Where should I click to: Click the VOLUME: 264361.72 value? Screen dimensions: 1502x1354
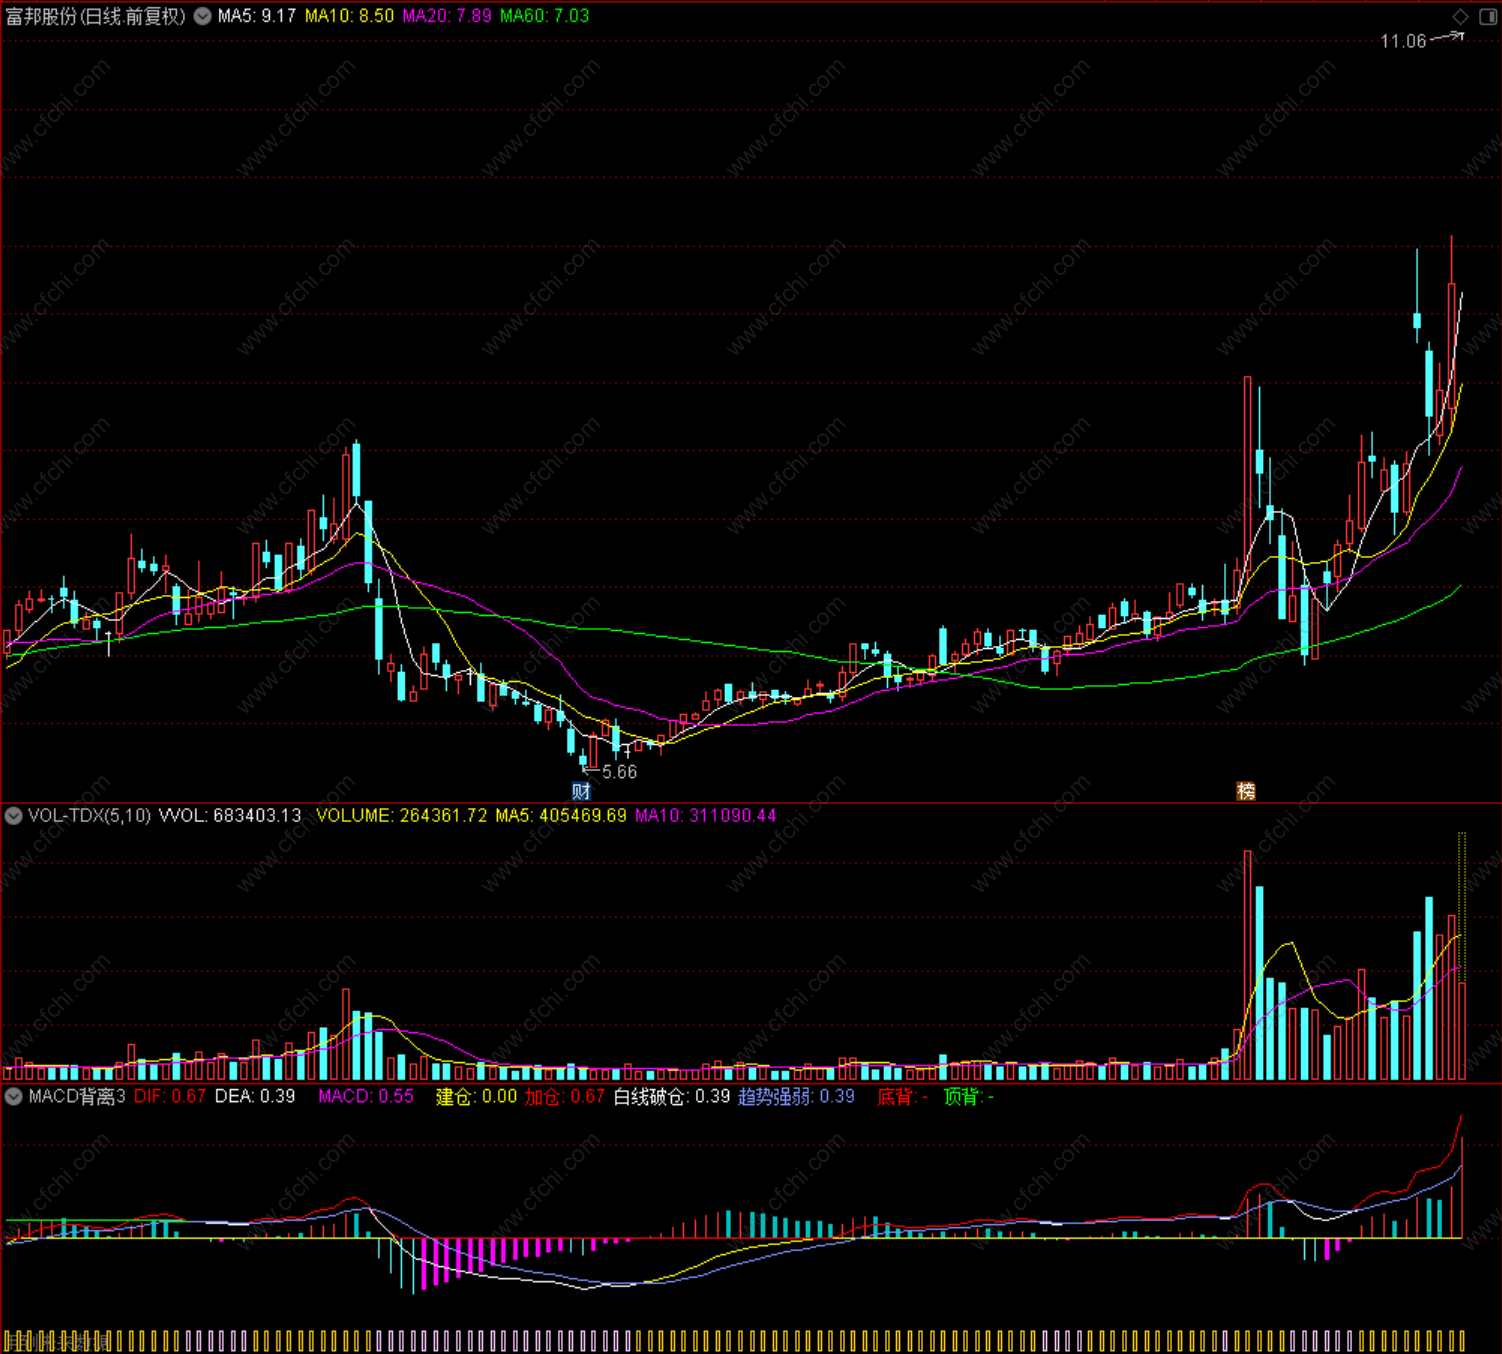402,816
